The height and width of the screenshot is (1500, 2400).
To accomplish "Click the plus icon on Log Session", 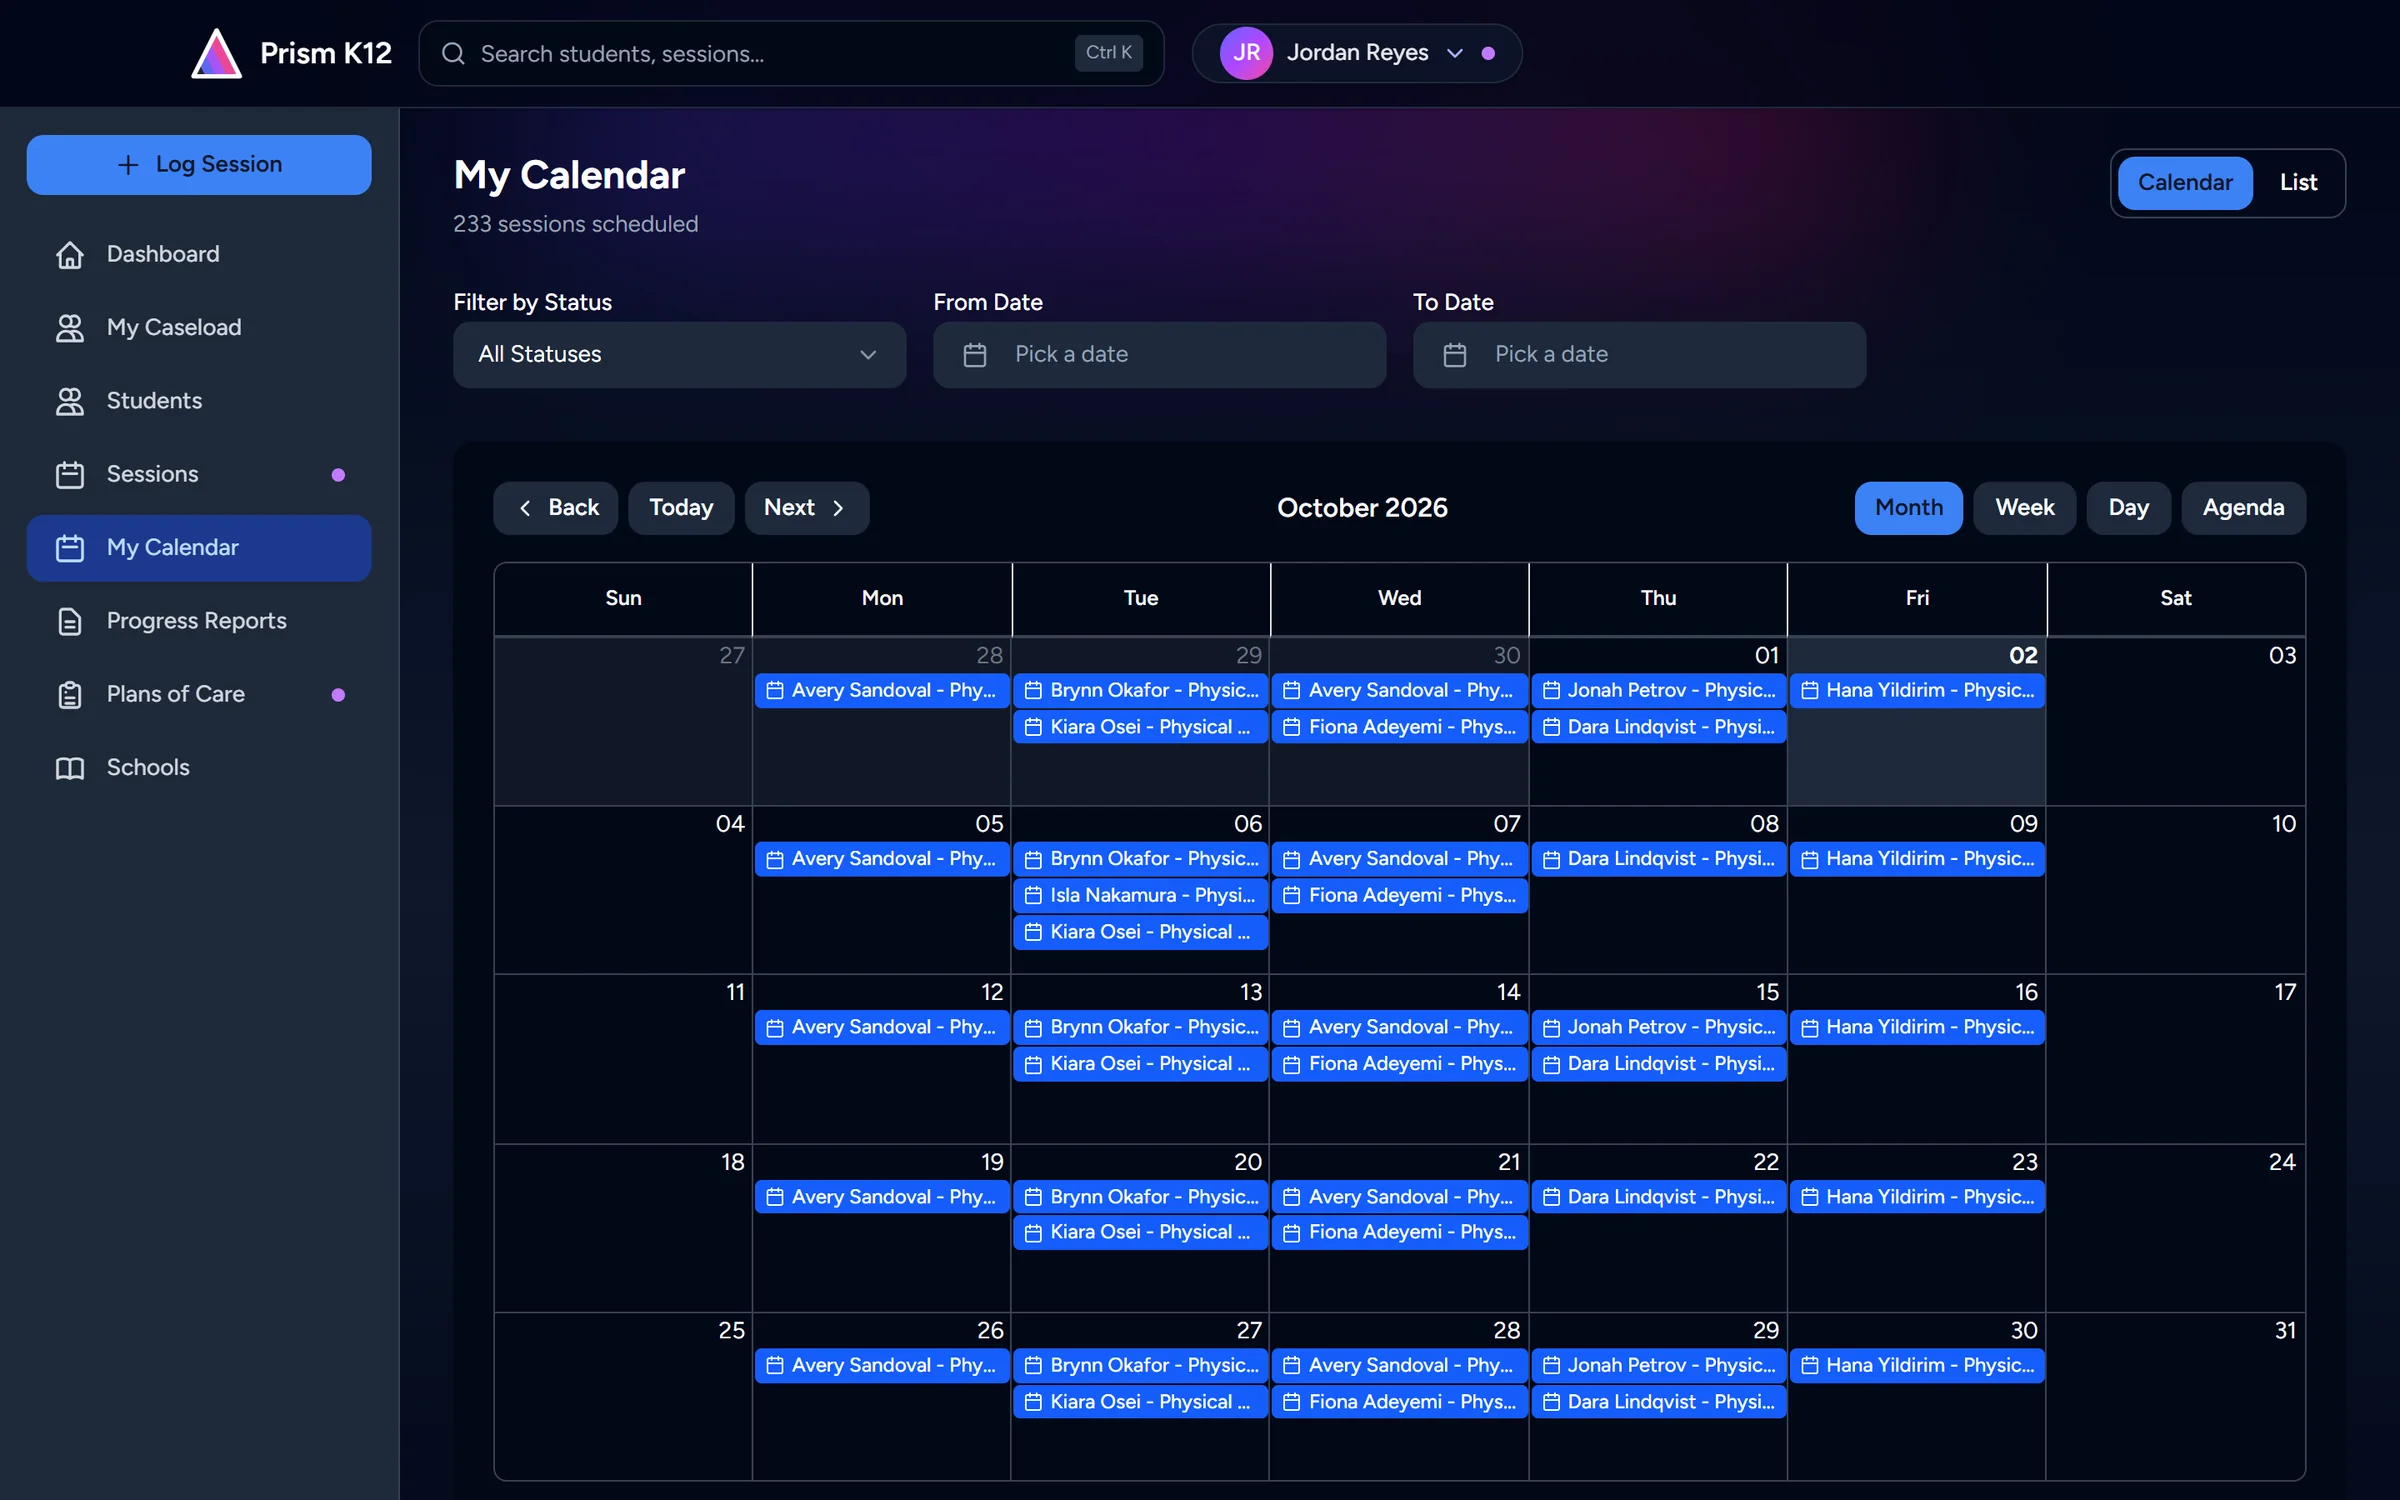I will click(x=128, y=164).
